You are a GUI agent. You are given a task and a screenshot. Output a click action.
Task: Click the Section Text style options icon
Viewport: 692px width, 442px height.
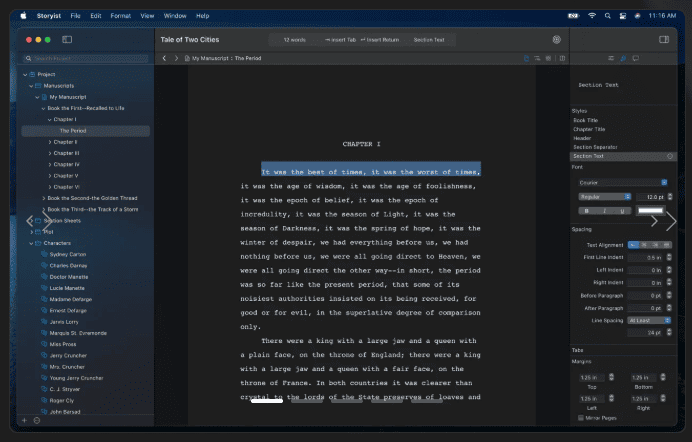670,156
